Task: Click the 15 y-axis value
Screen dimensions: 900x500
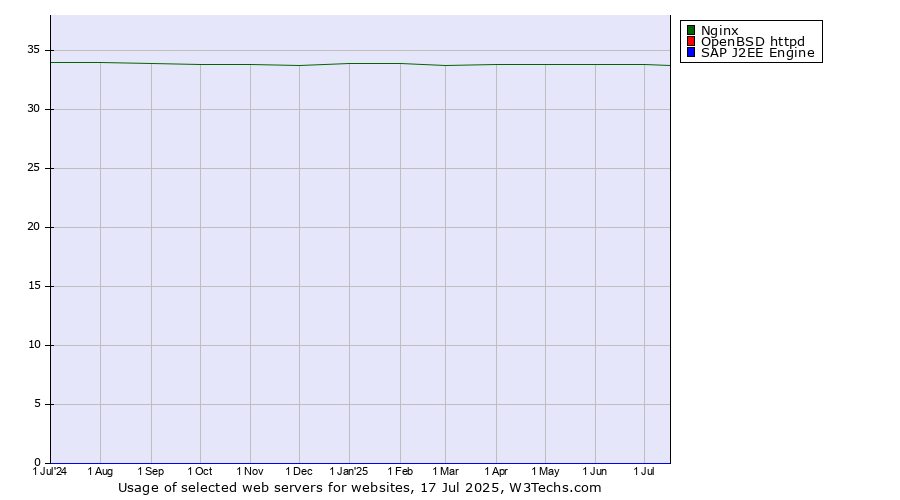Action: pos(33,285)
